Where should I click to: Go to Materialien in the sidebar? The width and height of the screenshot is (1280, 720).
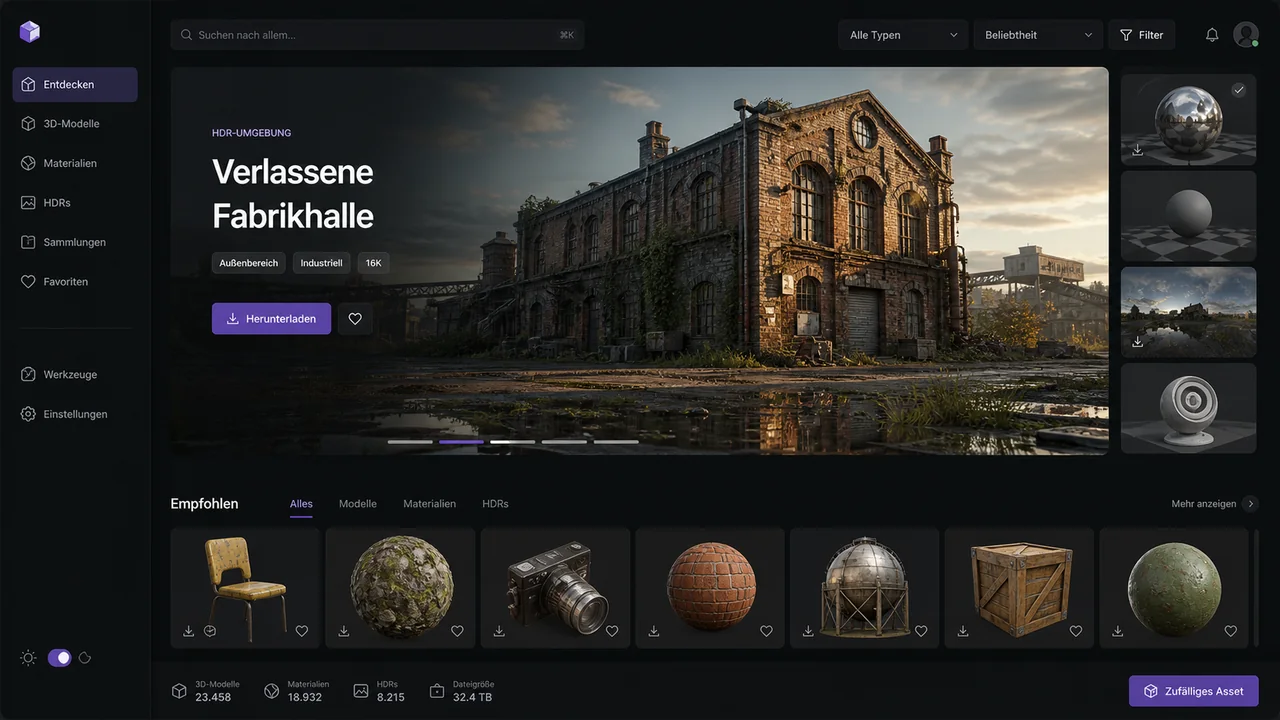75,163
